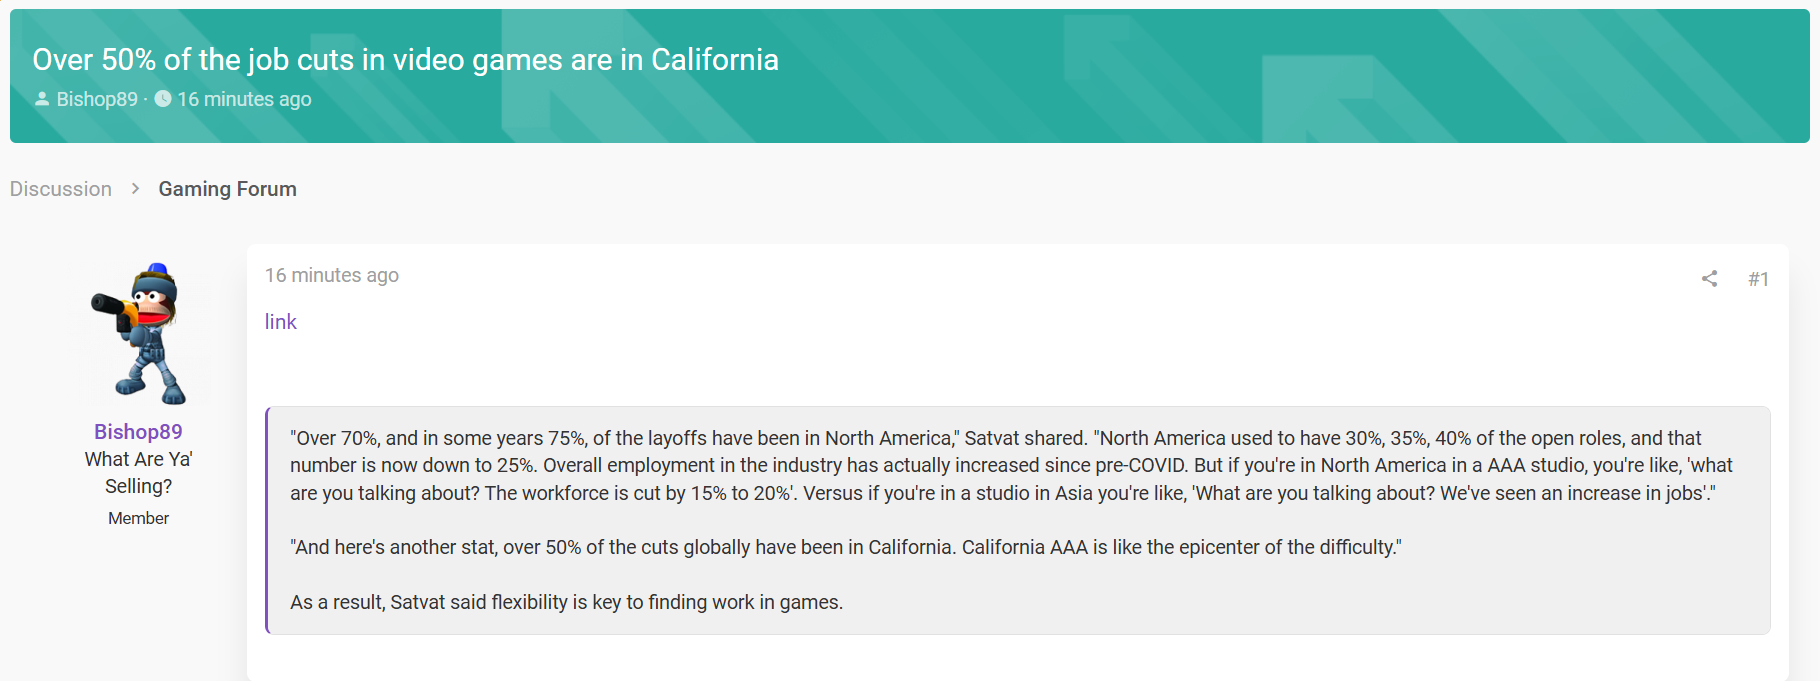Click Bishop89 author name in header banner

tap(97, 99)
